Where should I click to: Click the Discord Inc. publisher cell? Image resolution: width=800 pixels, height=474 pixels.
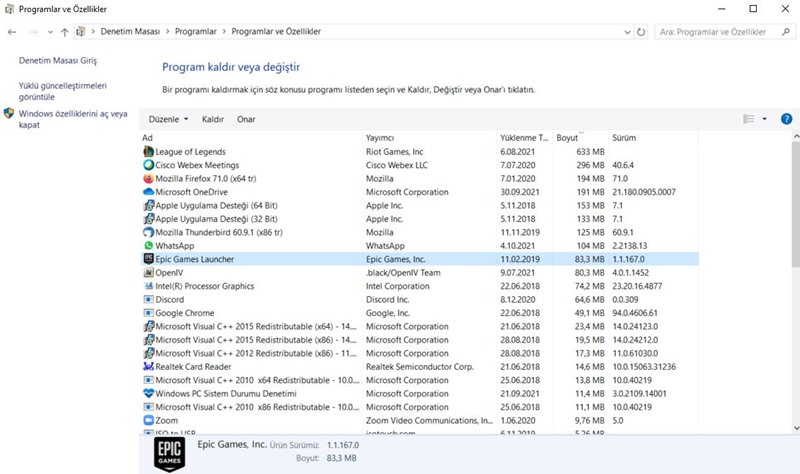pos(387,300)
